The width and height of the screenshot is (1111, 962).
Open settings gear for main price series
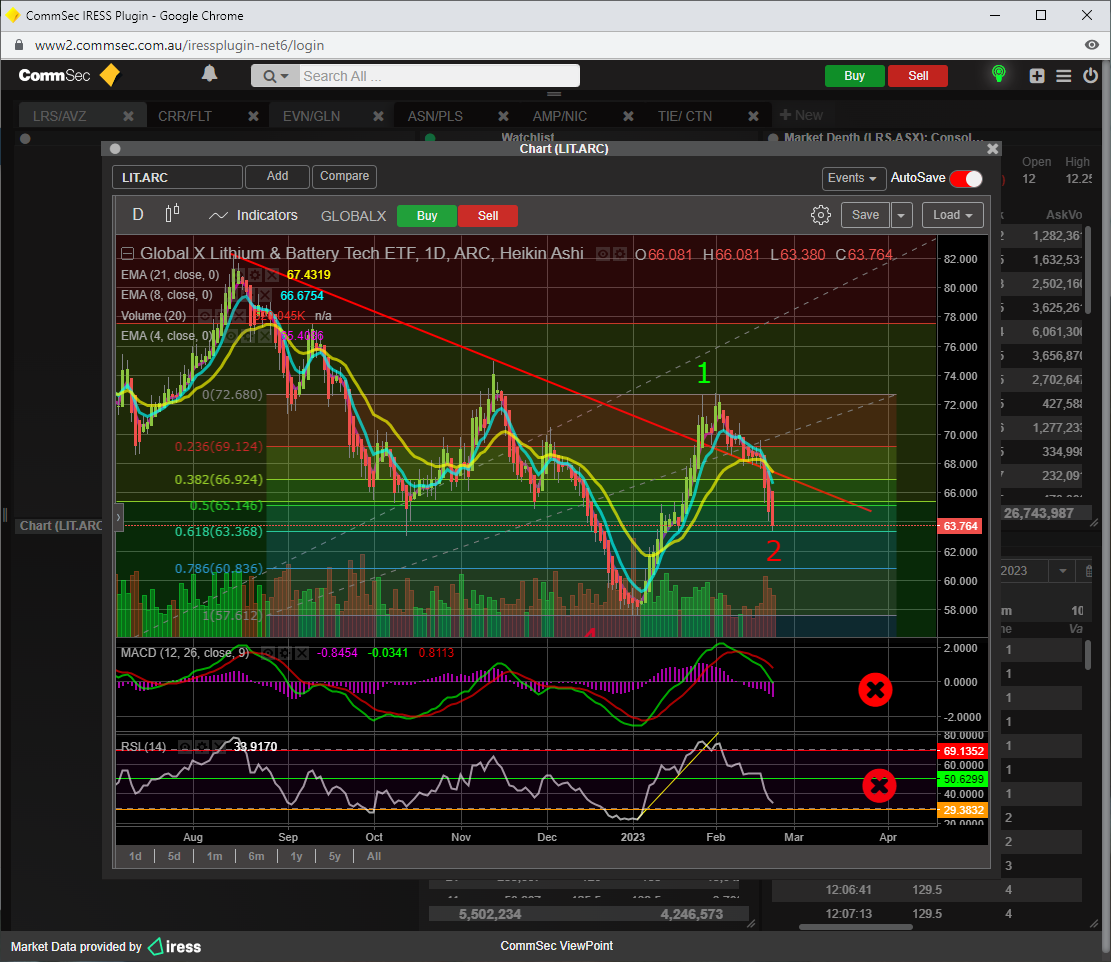(619, 254)
